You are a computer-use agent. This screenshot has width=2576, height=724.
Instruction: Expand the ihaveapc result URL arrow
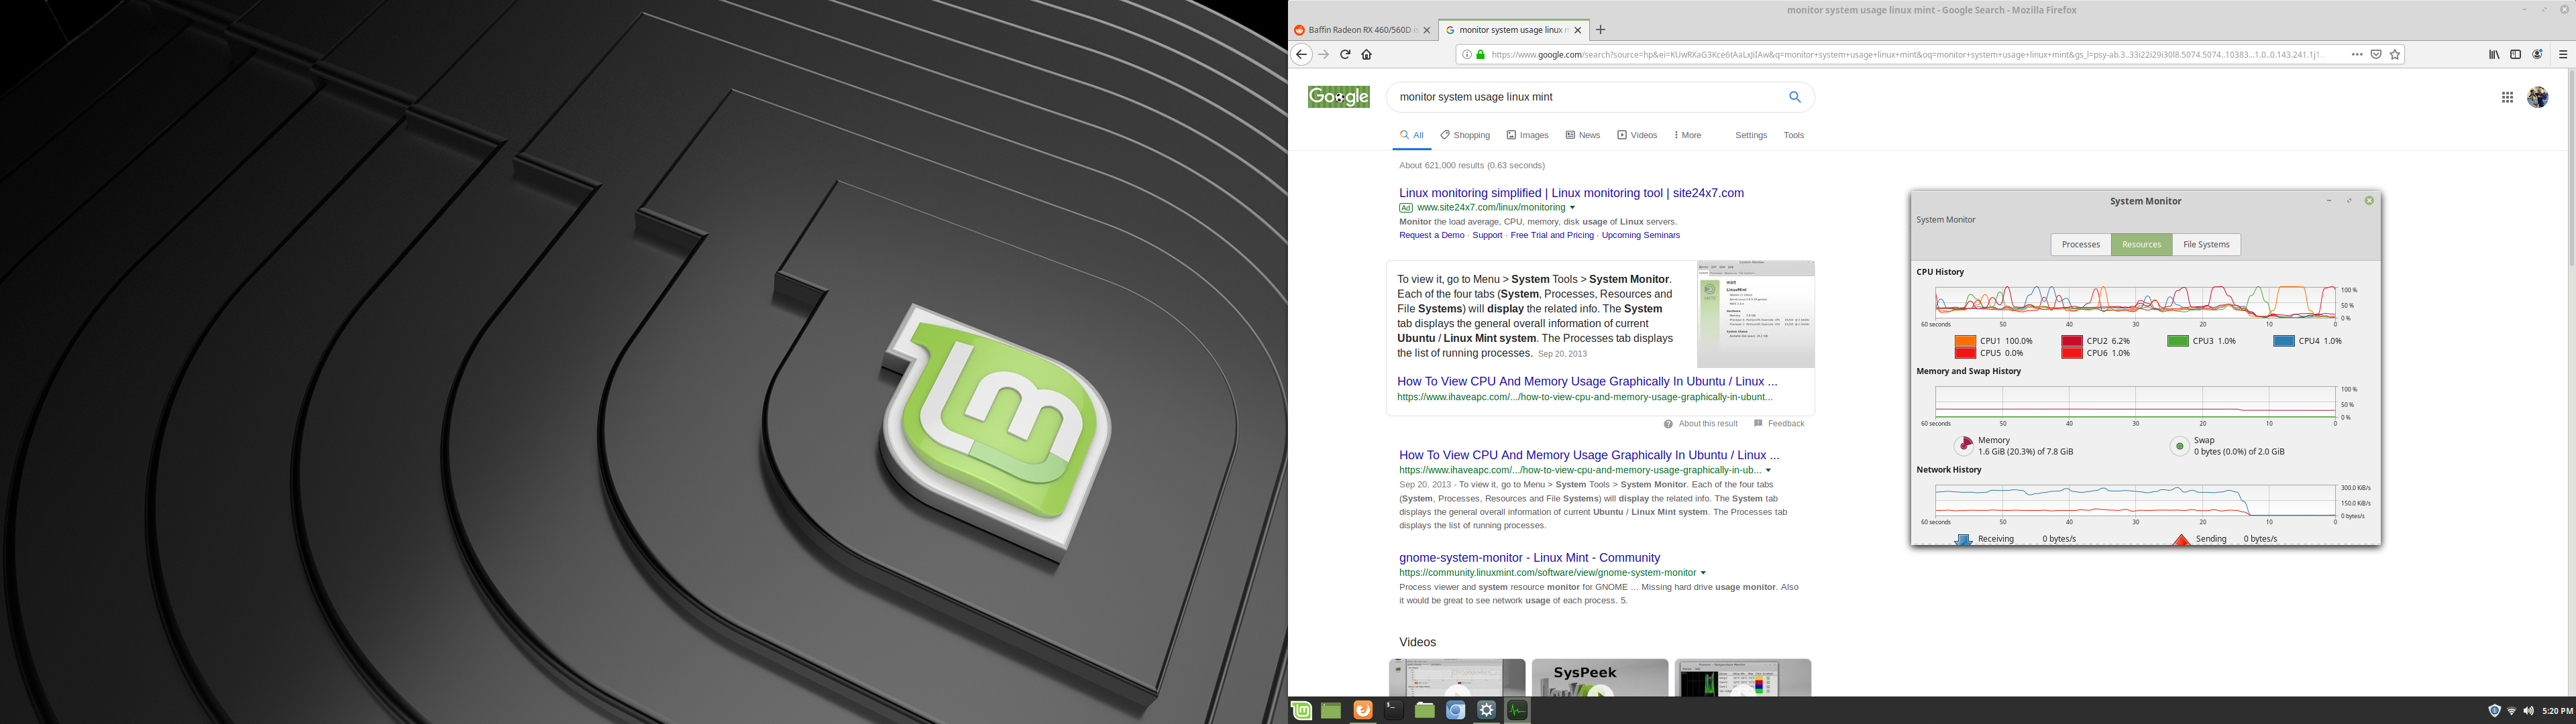click(1768, 470)
